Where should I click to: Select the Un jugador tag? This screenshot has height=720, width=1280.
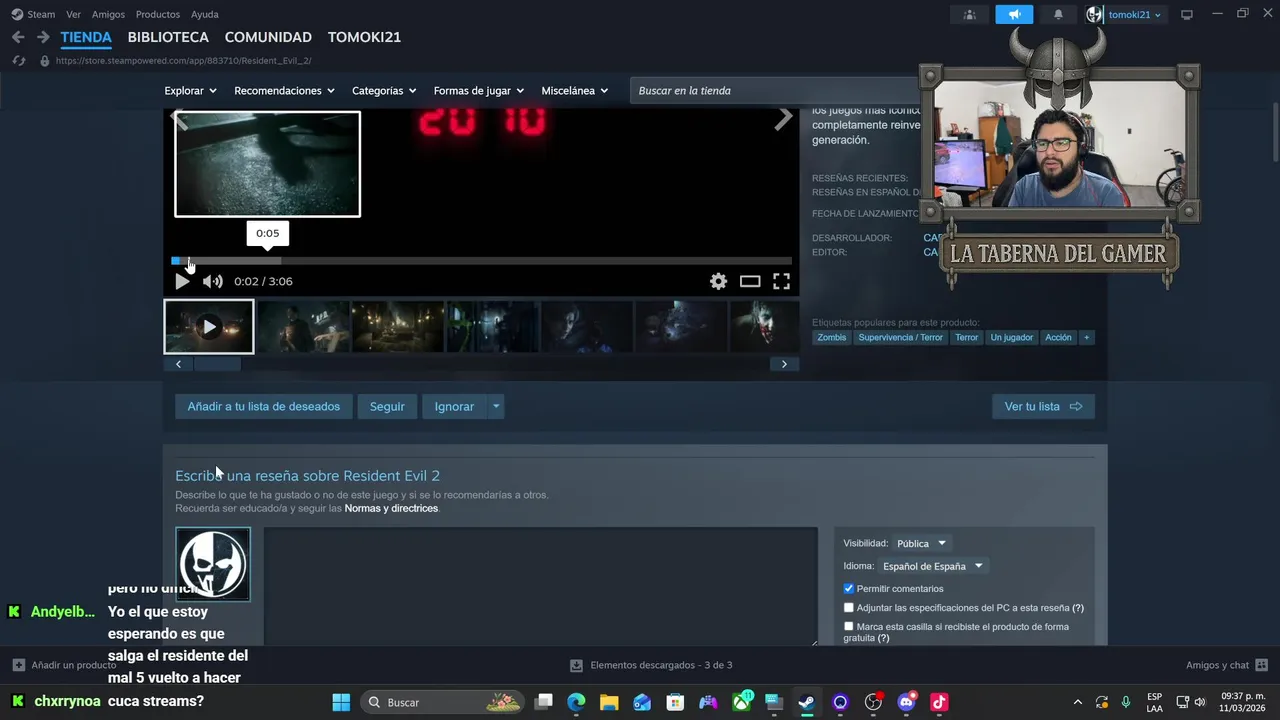1011,338
